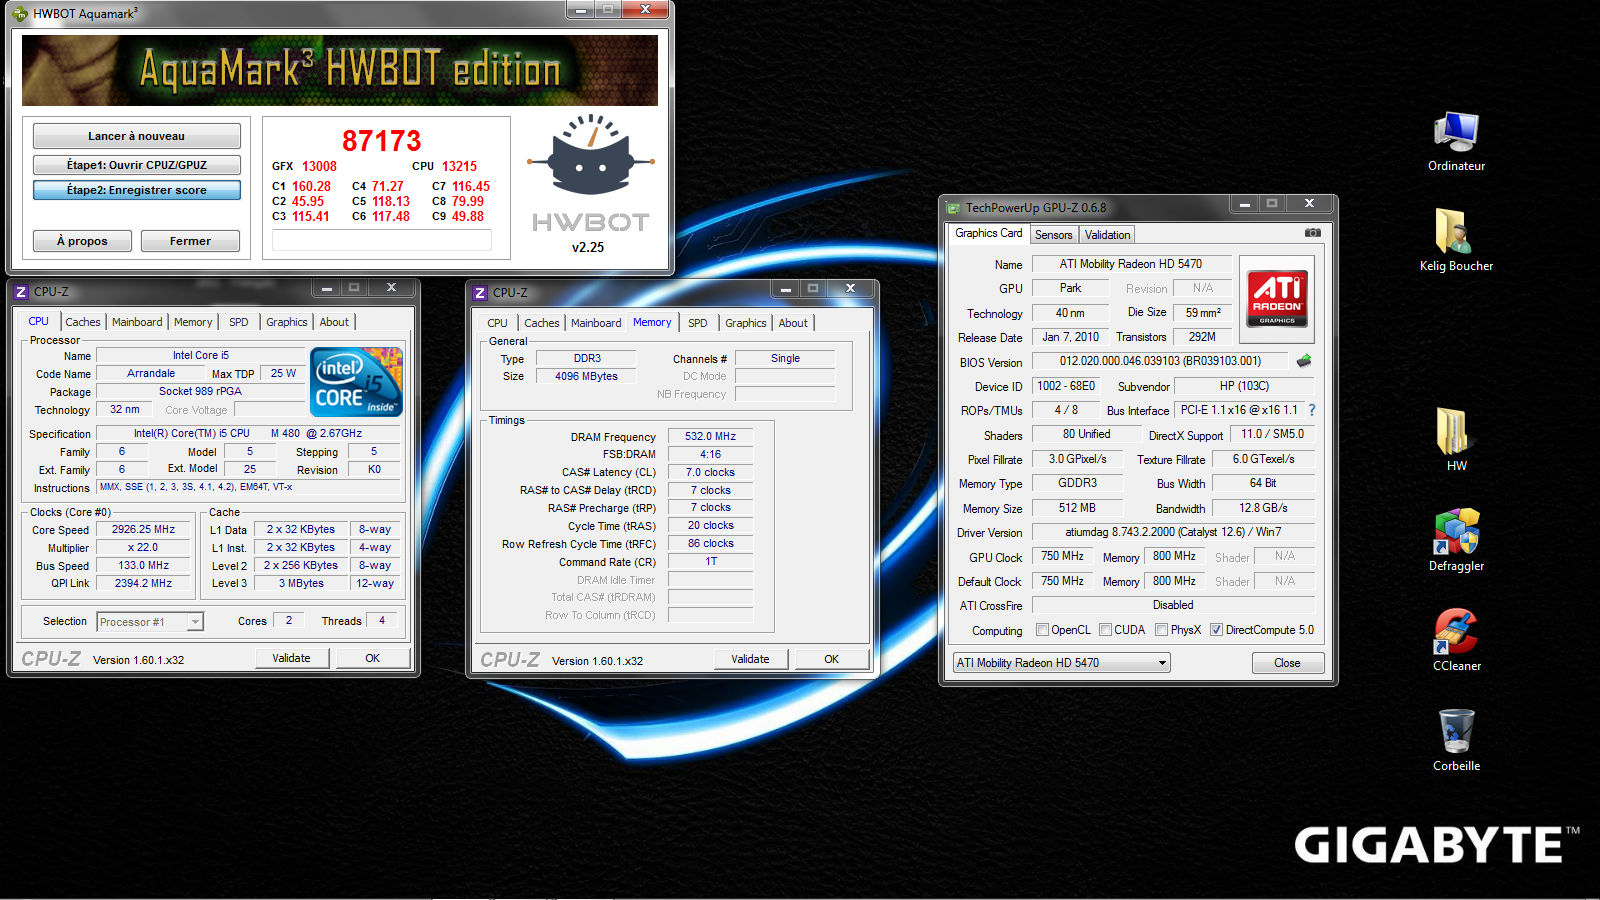Click the Instructions MMX SSE list field
Screen dimensions: 1600x900
coord(248,488)
